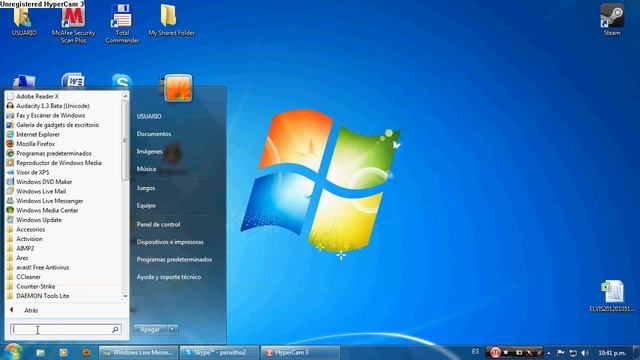Open the shutdown options arrow next to Apagar
640x360 pixels.
click(173, 329)
